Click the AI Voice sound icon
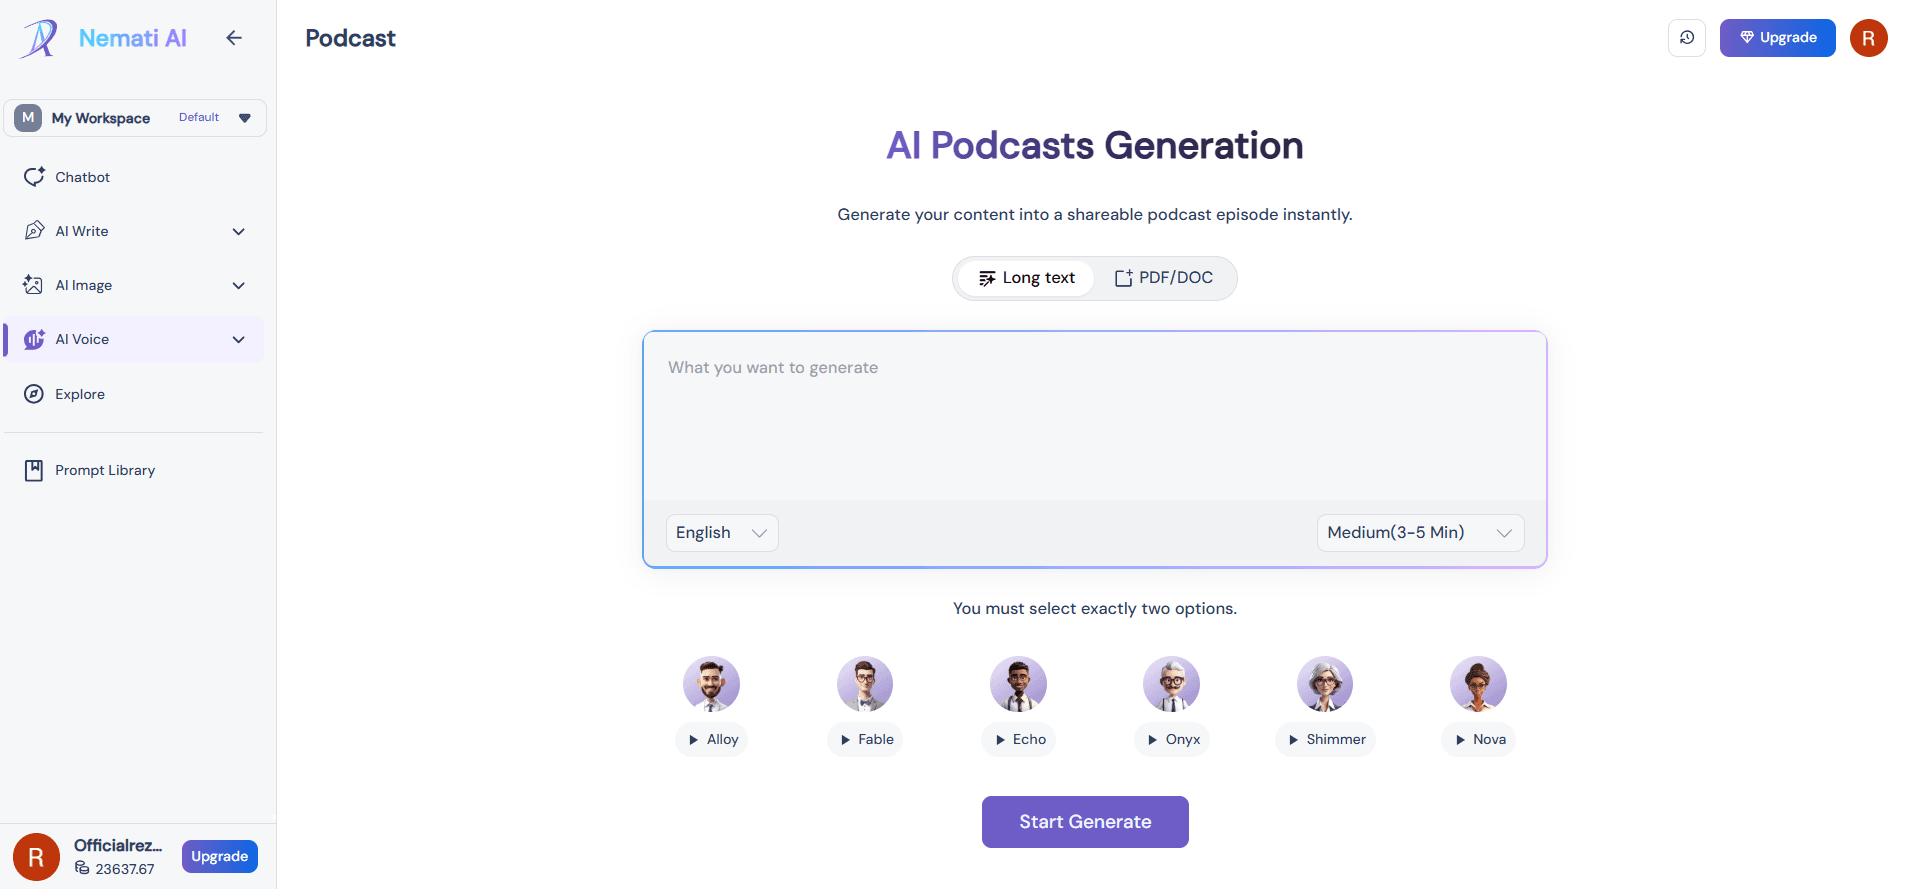Screen dimensions: 1913x889 coord(34,339)
